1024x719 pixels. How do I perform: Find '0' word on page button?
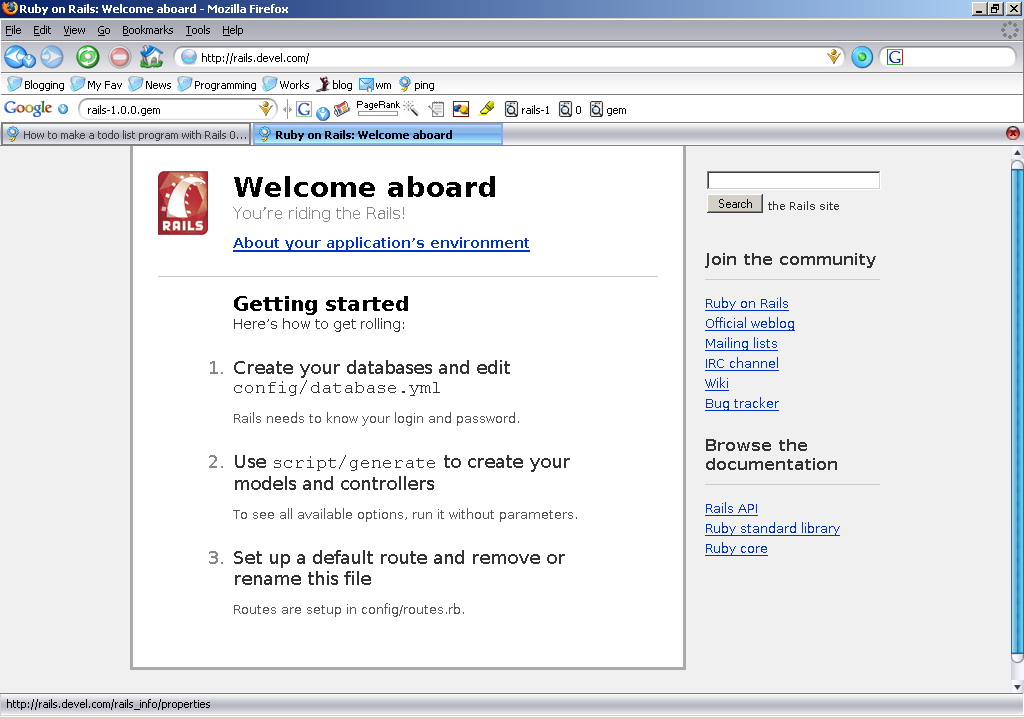click(x=570, y=110)
